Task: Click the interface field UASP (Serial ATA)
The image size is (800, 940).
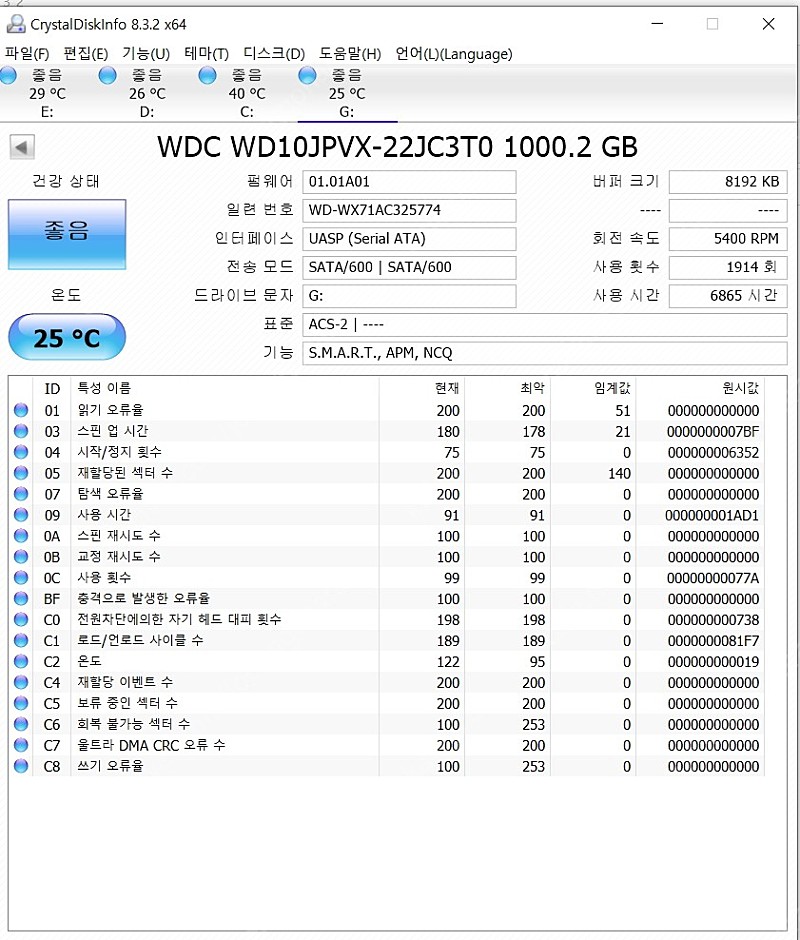Action: coord(409,239)
